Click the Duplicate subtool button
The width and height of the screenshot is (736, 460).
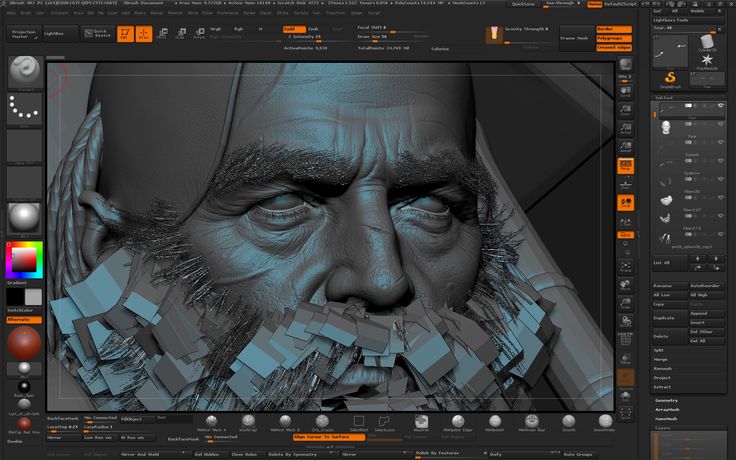[x=664, y=317]
